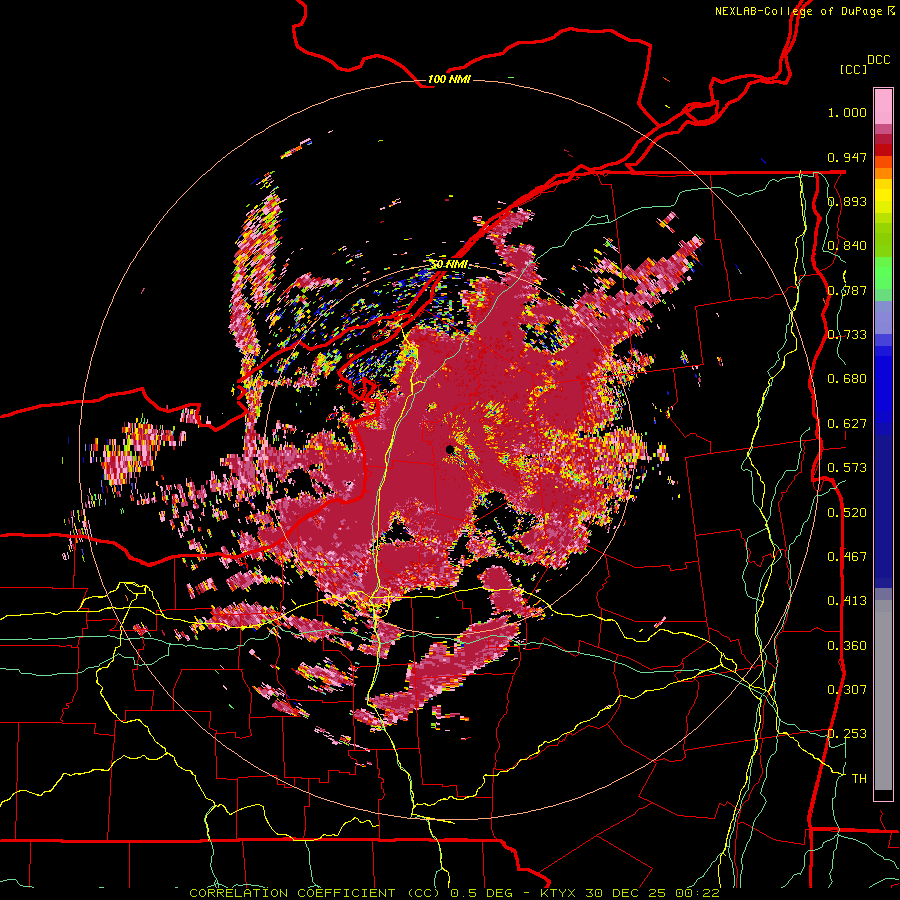Click the bright green color bar segment
This screenshot has width=900, height=900.
click(883, 273)
